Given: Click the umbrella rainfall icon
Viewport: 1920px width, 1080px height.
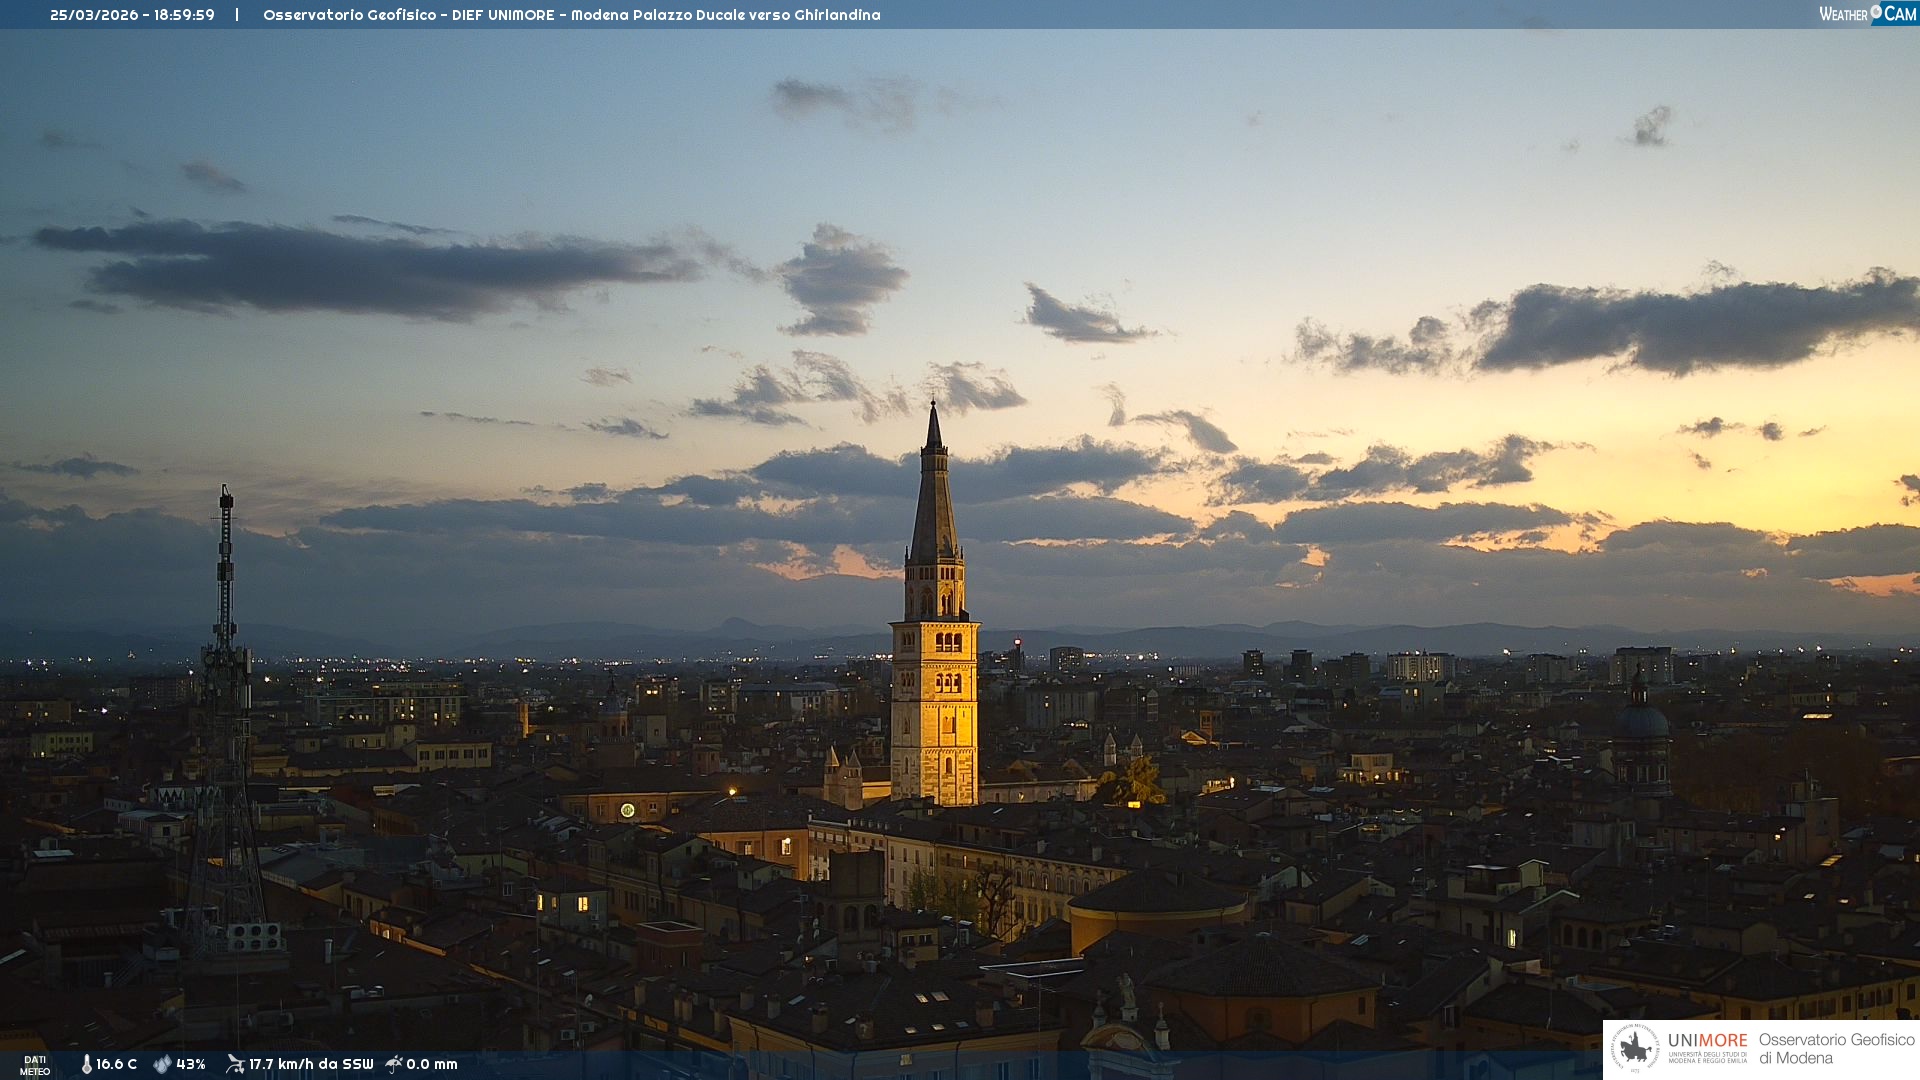Looking at the screenshot, I should [x=394, y=1064].
